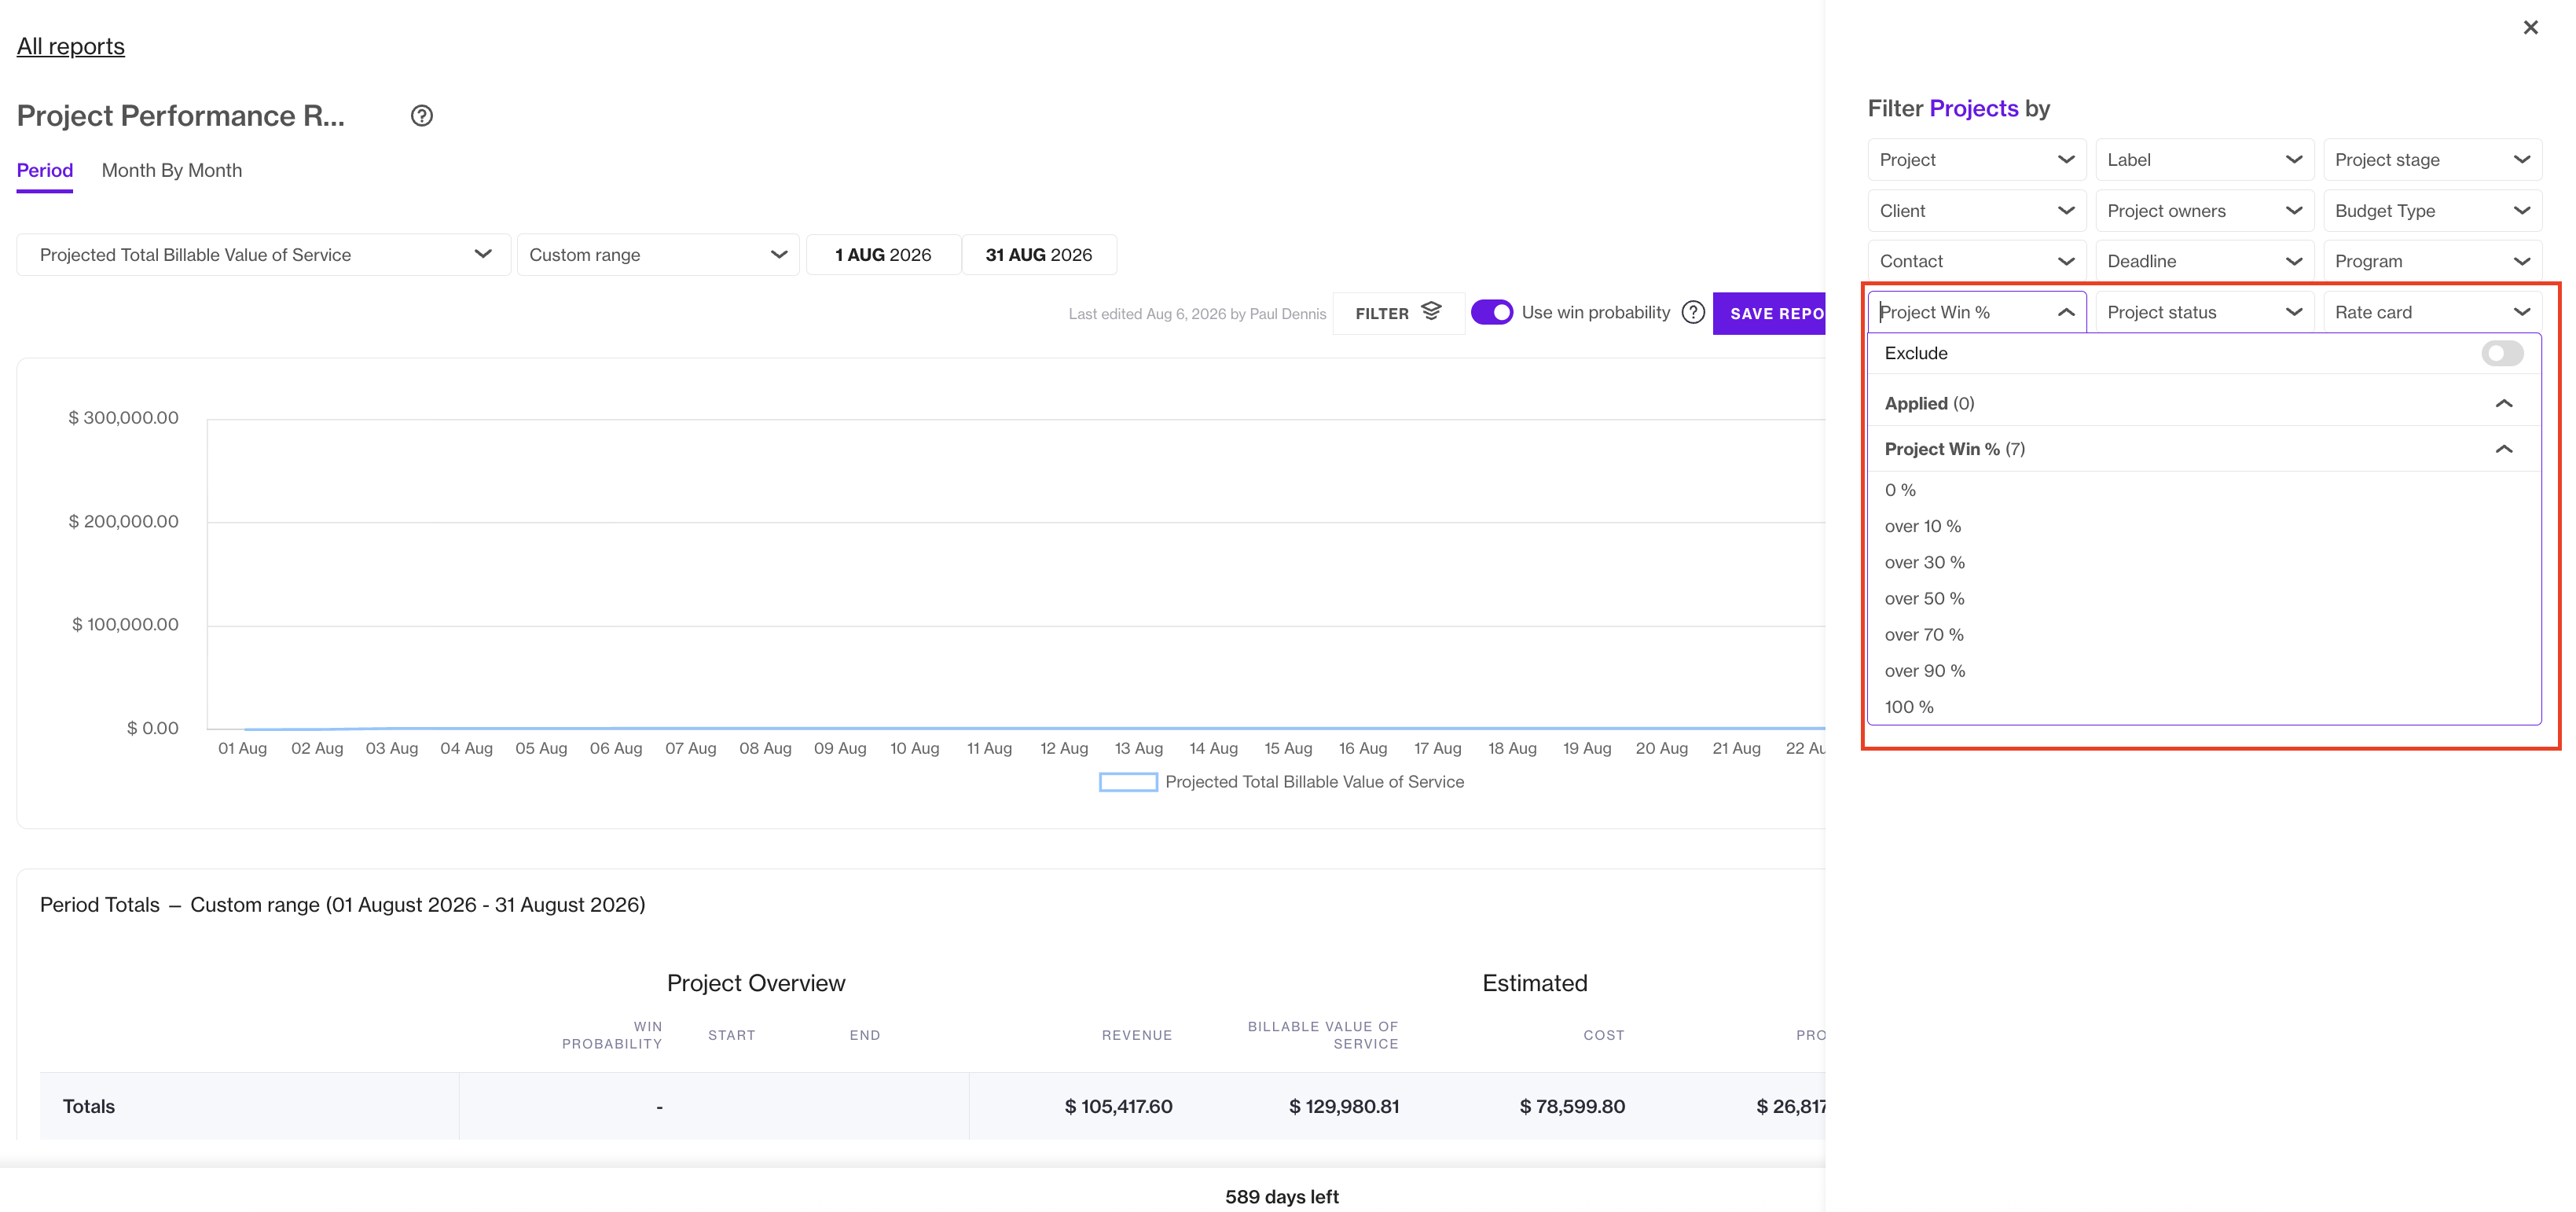The width and height of the screenshot is (2576, 1212).
Task: Click the win probability help icon
Action: [1693, 313]
